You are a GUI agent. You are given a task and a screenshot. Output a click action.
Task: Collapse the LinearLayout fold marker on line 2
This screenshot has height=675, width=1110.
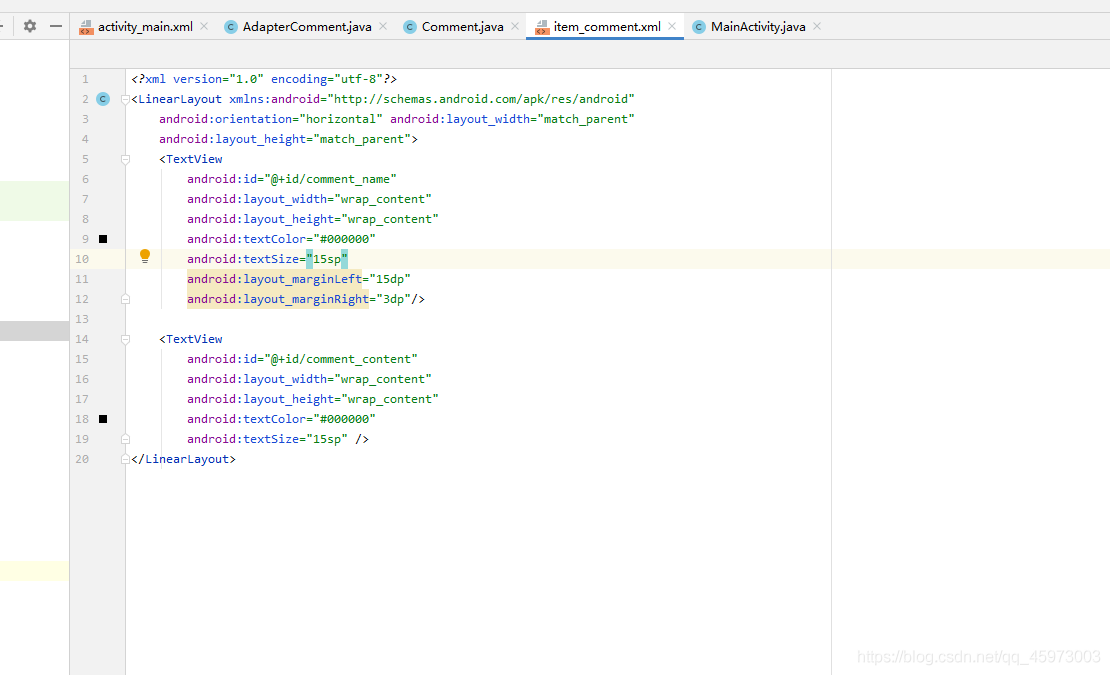pyautogui.click(x=125, y=100)
